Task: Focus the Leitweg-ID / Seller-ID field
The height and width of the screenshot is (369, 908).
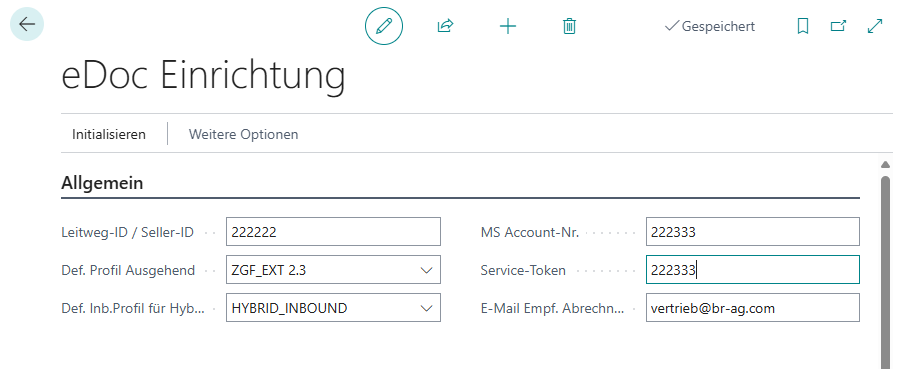Action: (x=333, y=232)
